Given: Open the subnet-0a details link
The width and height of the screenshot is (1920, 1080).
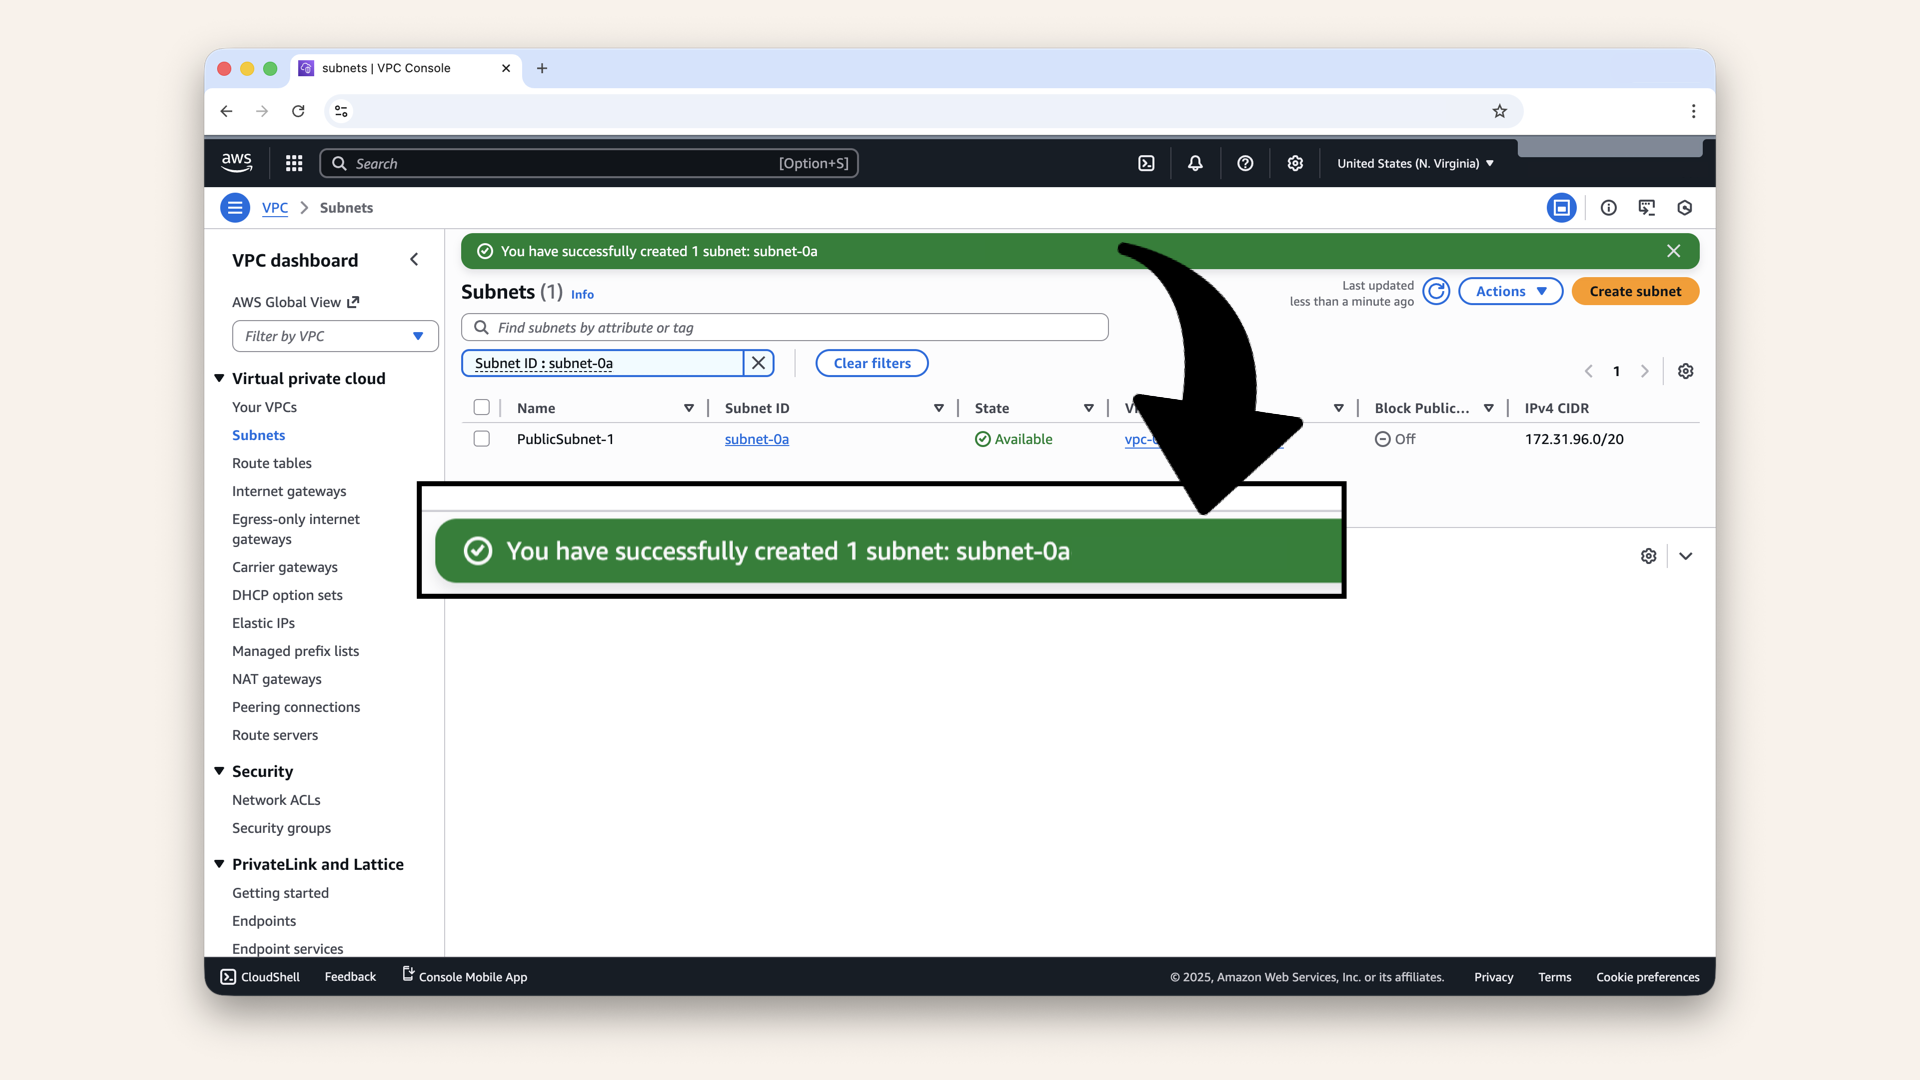Looking at the screenshot, I should pyautogui.click(x=756, y=439).
